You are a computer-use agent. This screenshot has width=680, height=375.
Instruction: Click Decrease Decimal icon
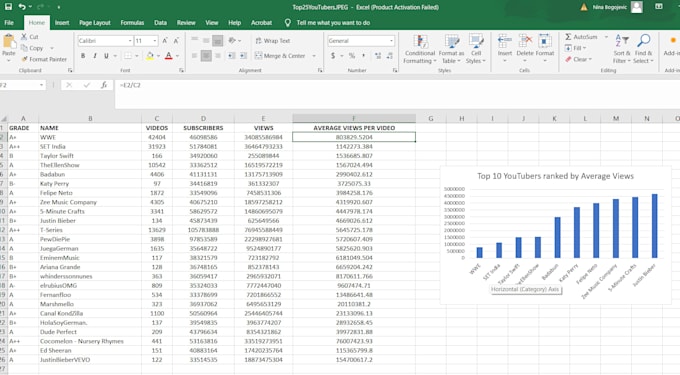389,55
